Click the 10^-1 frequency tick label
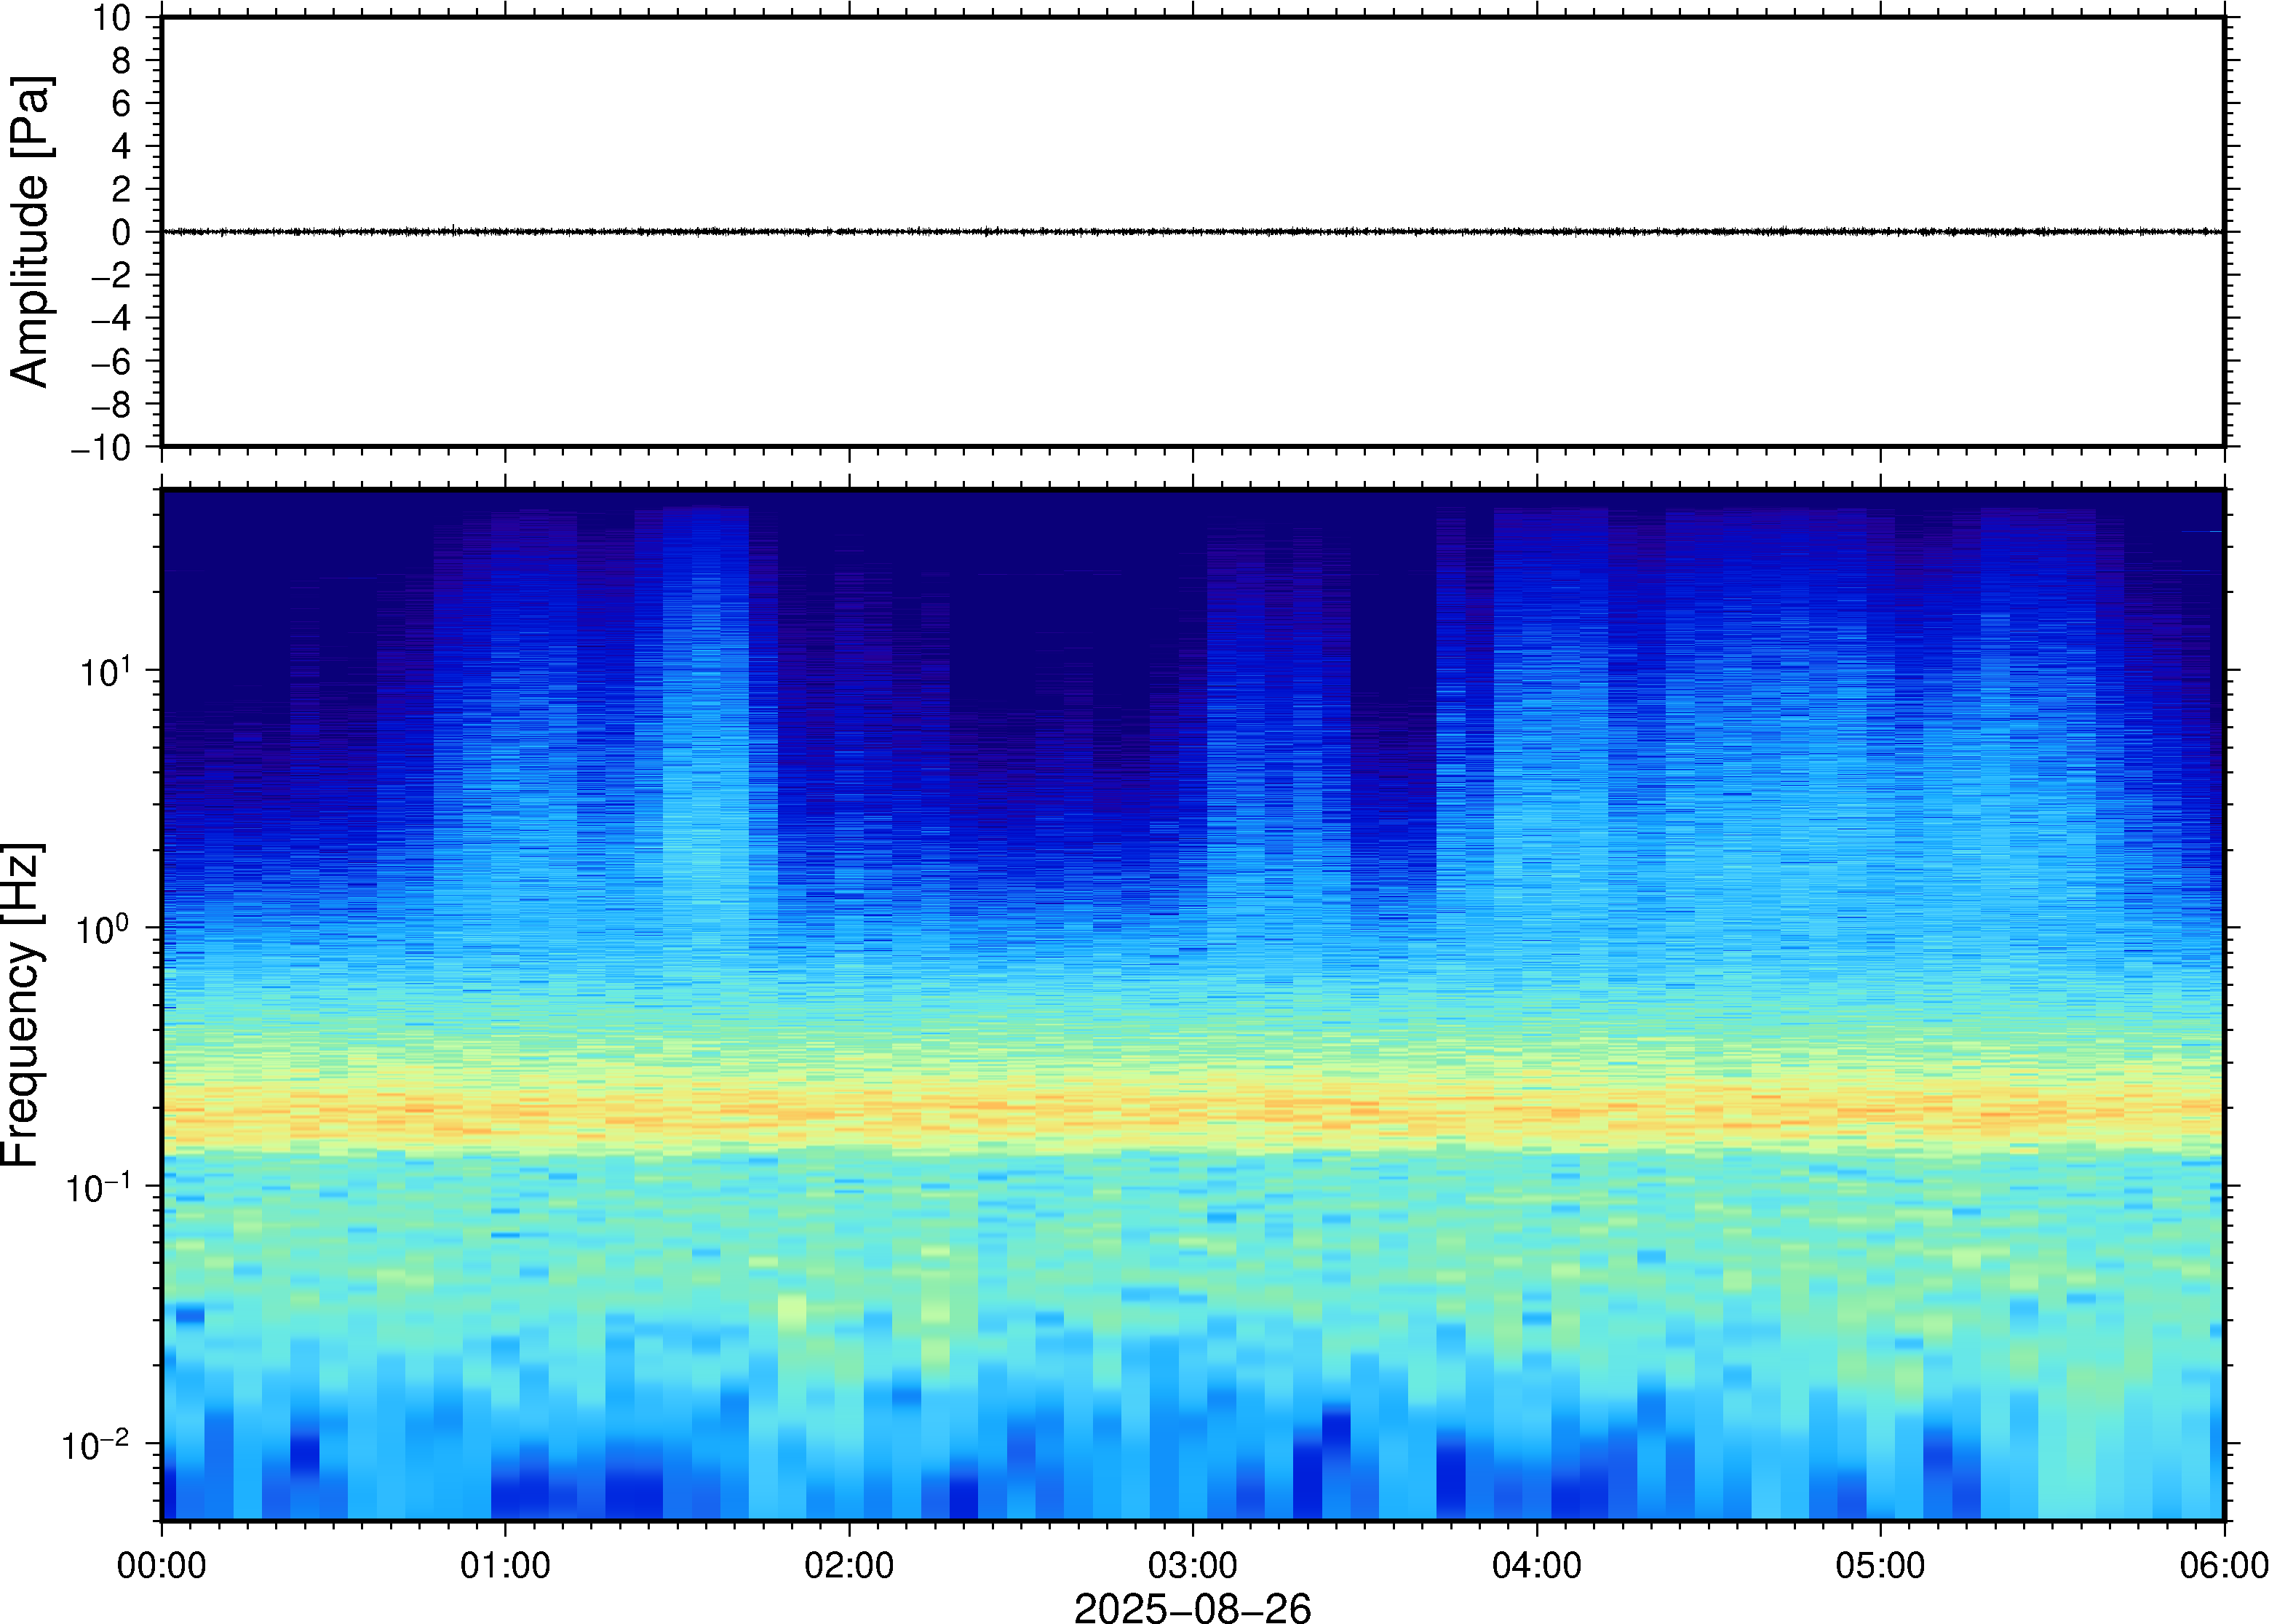This screenshot has width=2269, height=1624. 98,1186
